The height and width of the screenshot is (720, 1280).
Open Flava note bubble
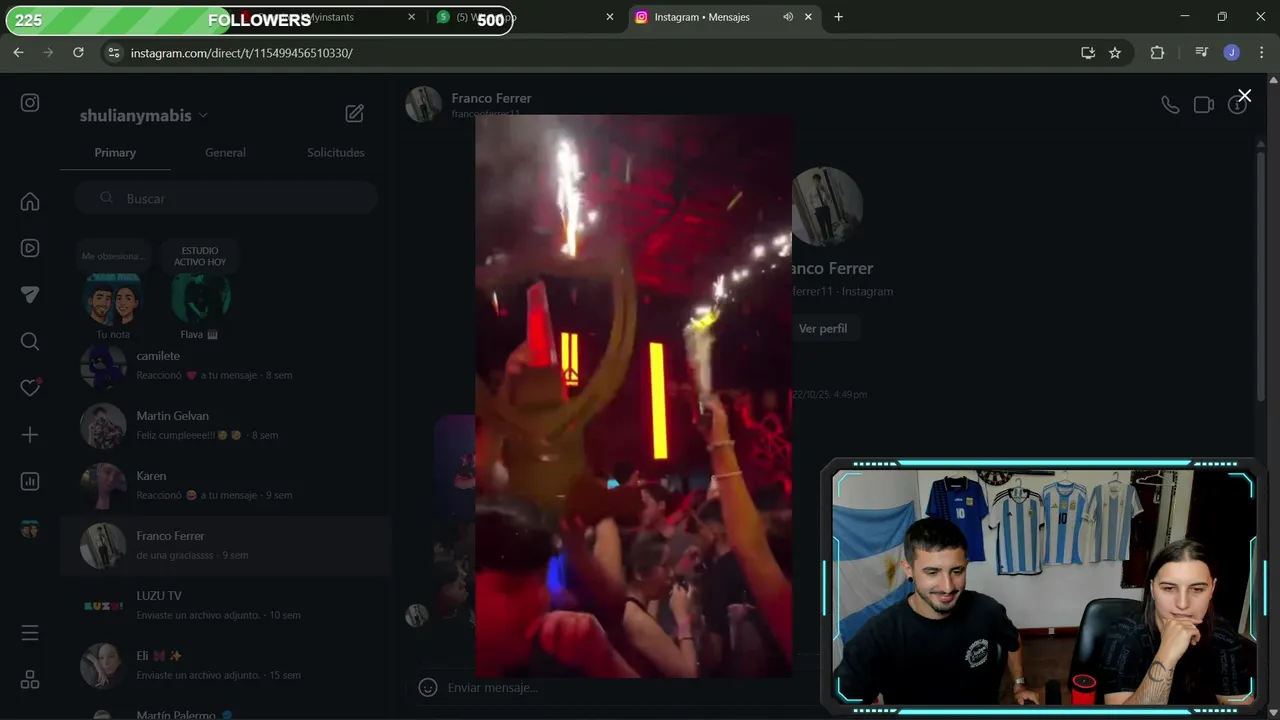pyautogui.click(x=199, y=298)
